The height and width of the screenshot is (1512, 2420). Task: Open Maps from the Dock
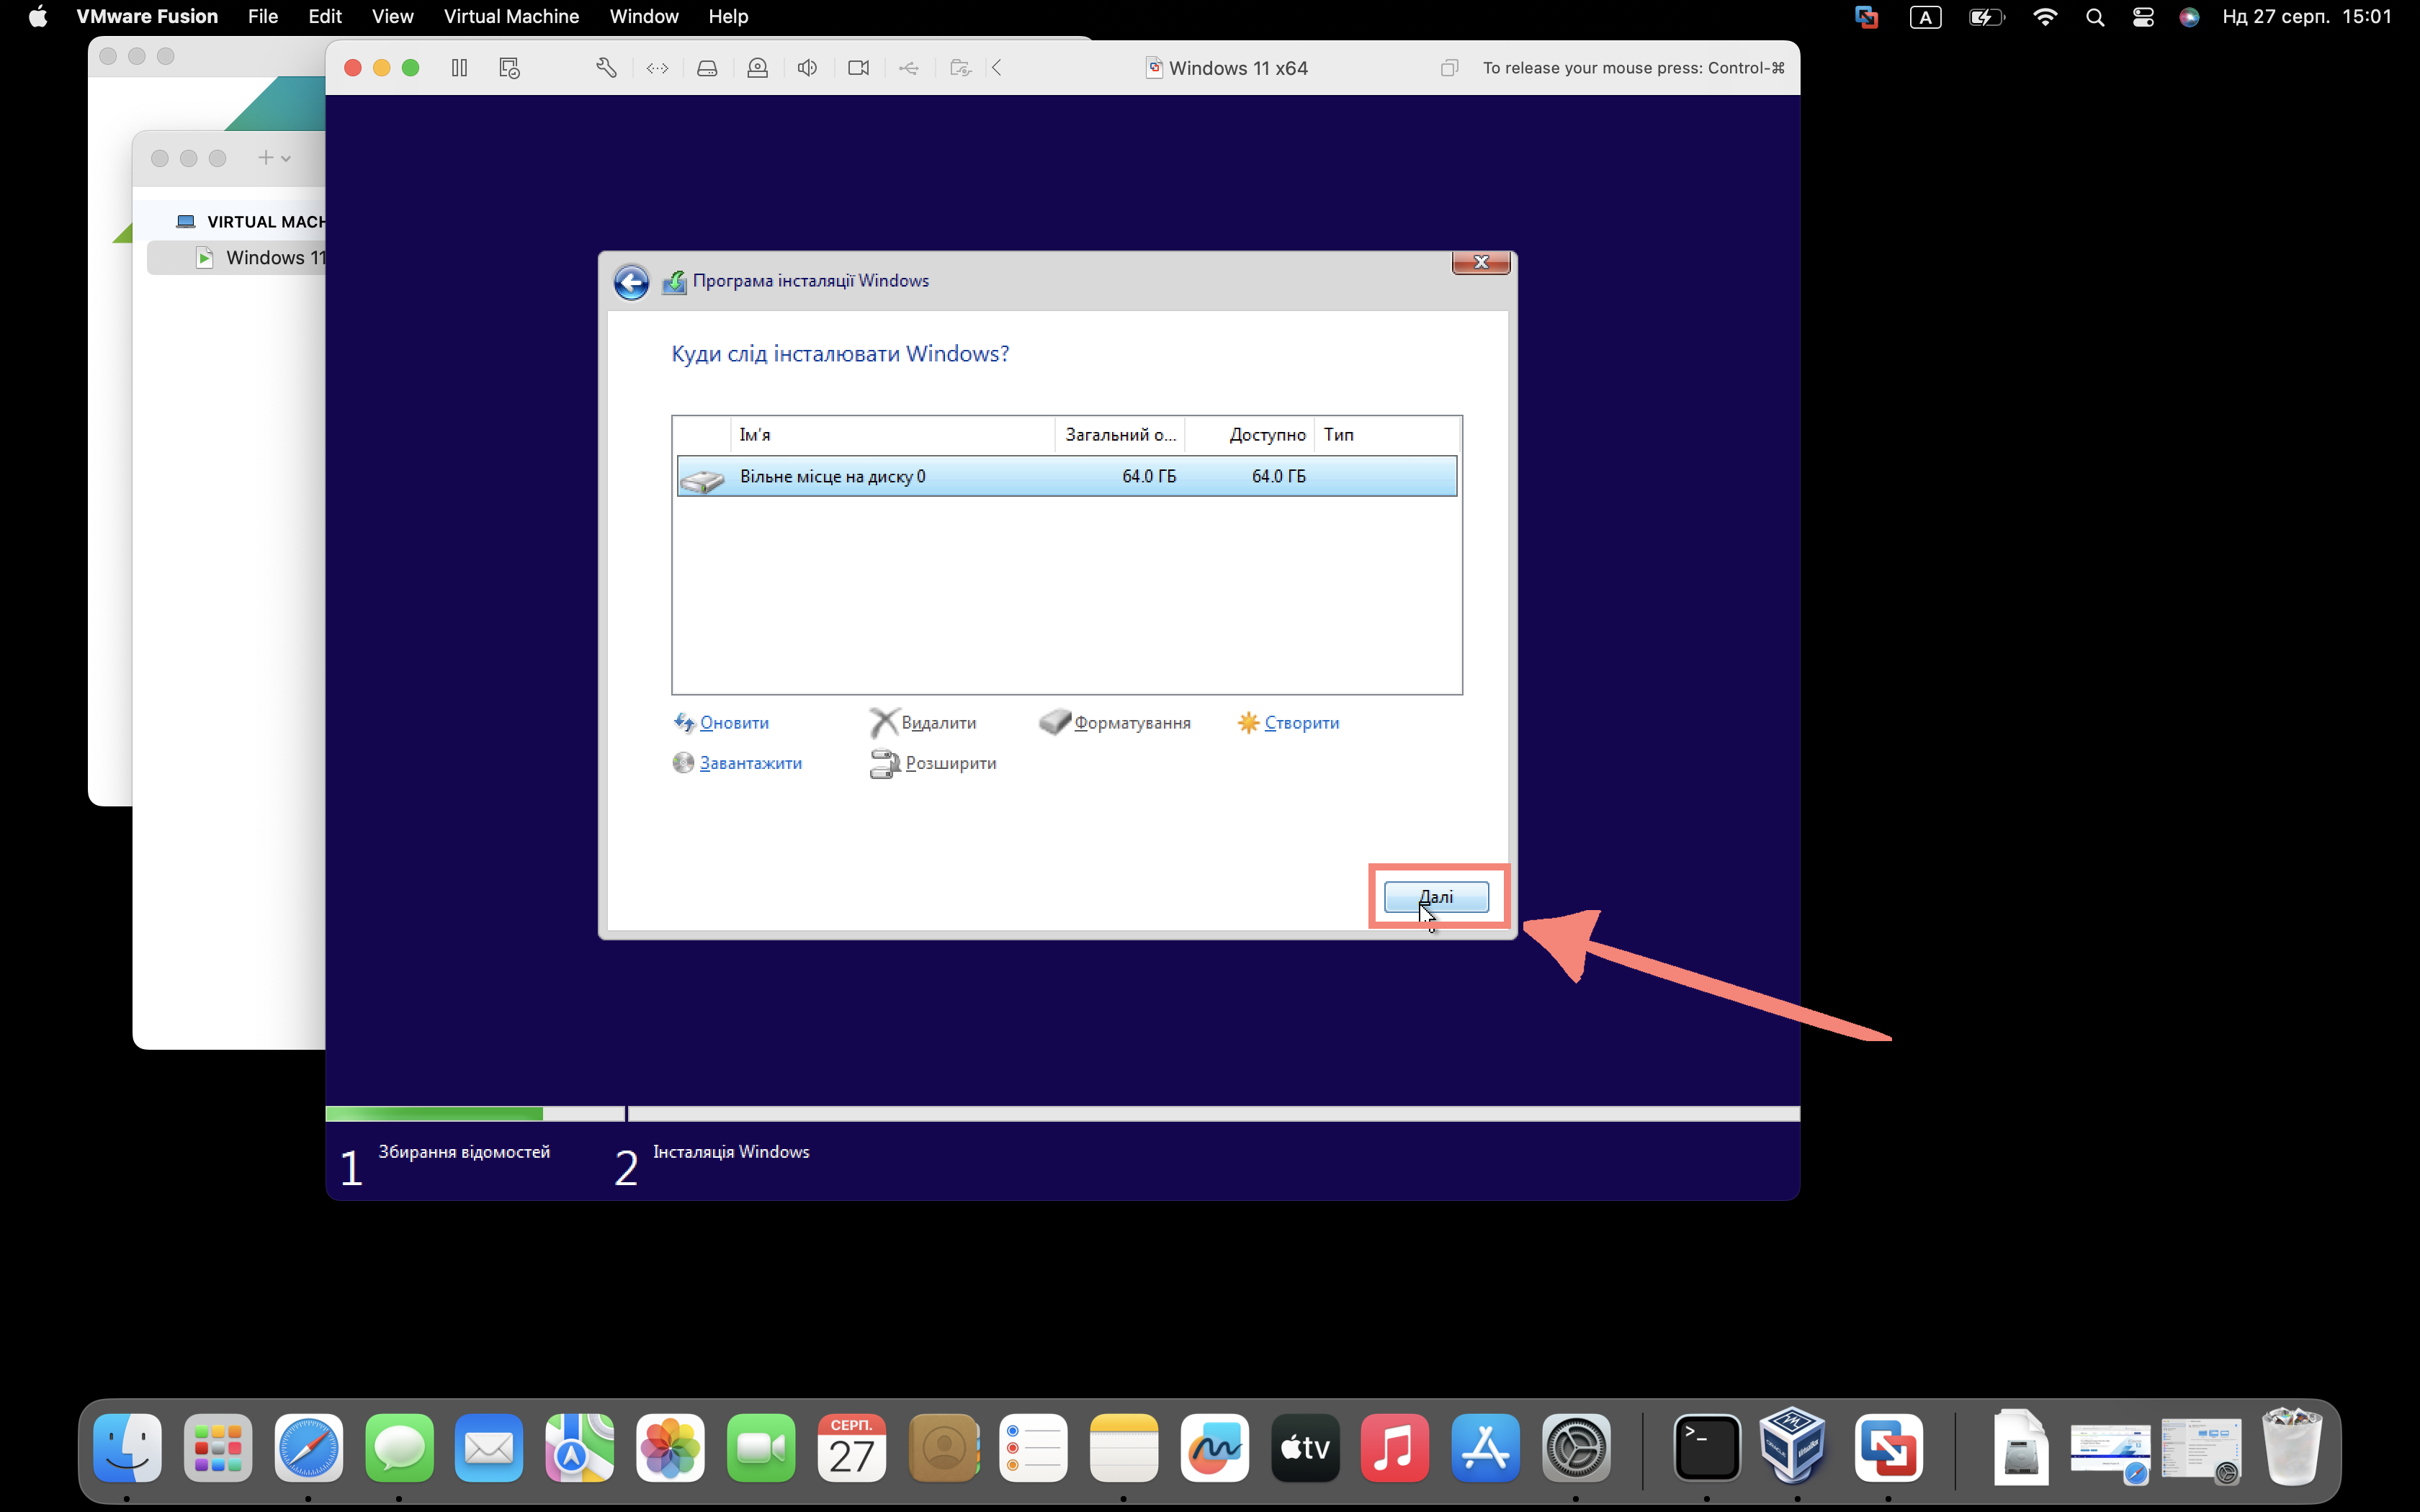pos(580,1447)
